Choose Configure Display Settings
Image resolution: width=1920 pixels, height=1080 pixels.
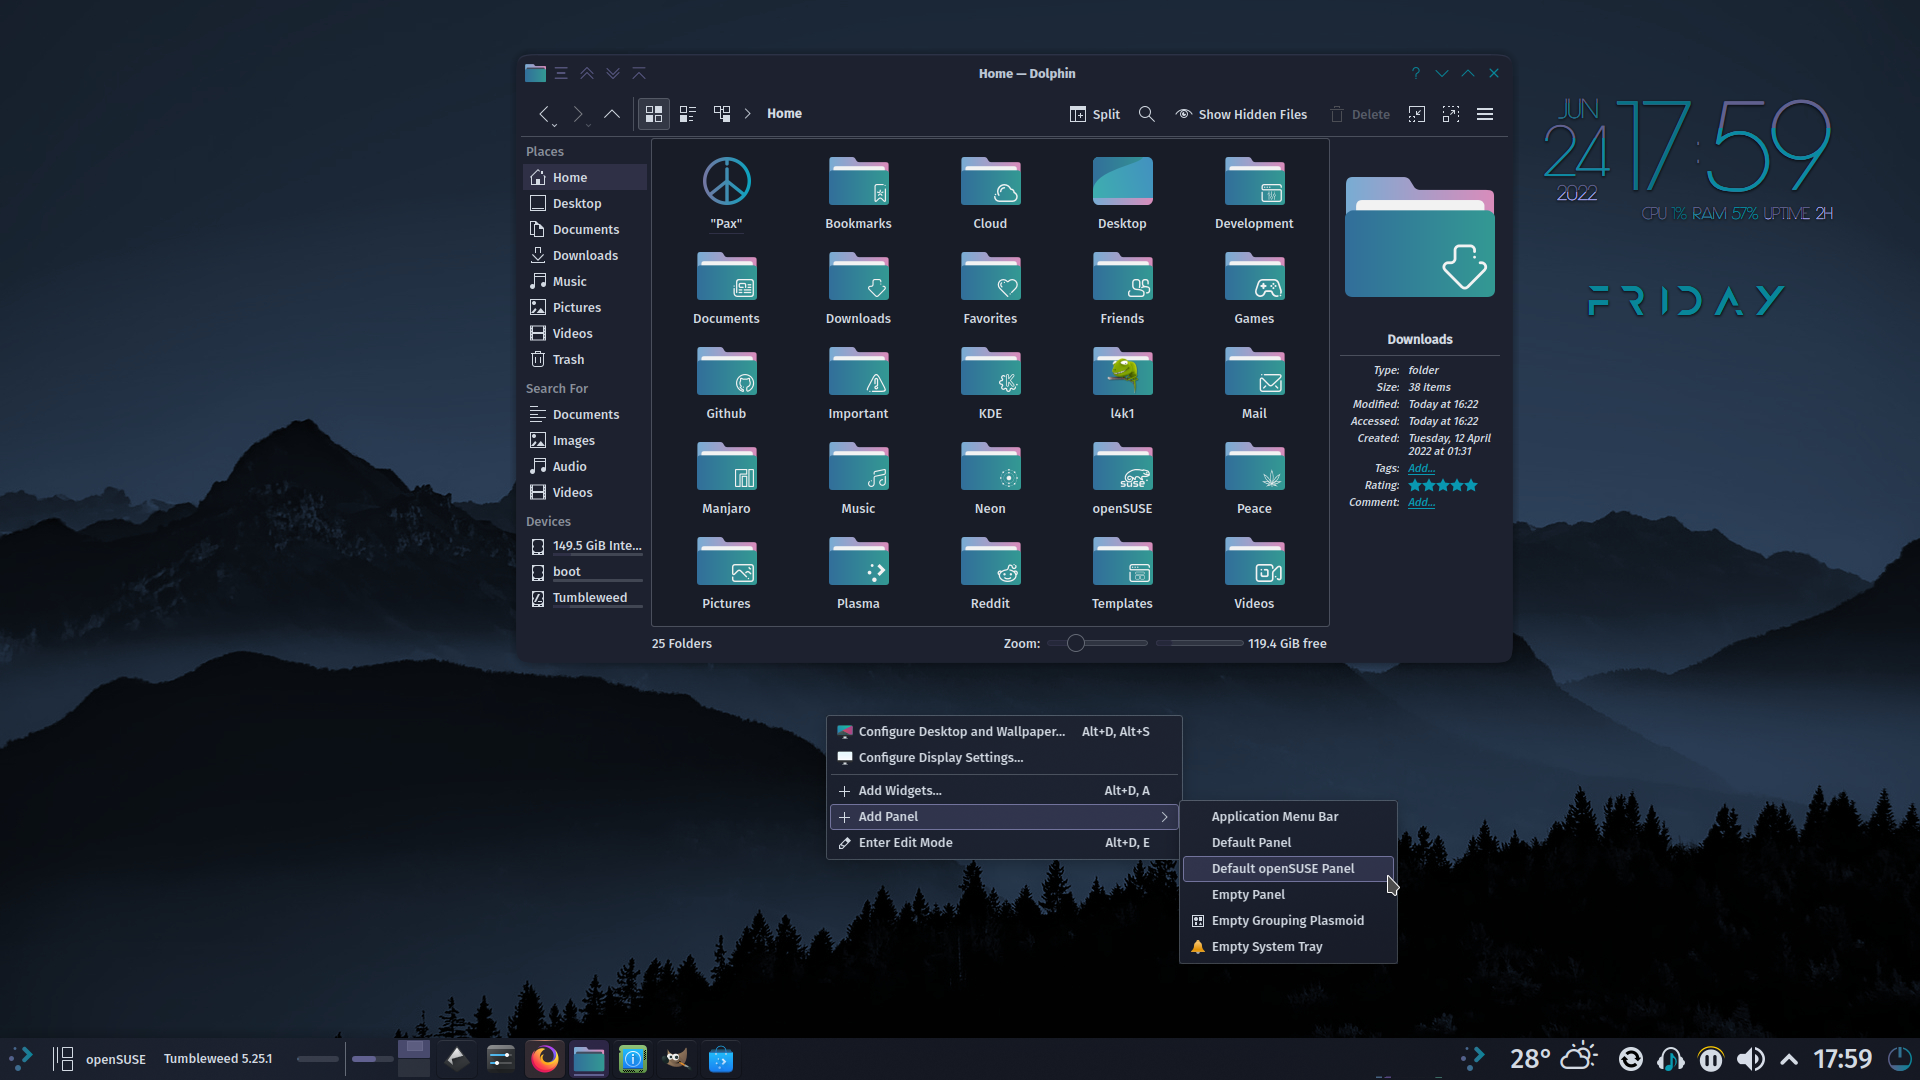pyautogui.click(x=1004, y=758)
